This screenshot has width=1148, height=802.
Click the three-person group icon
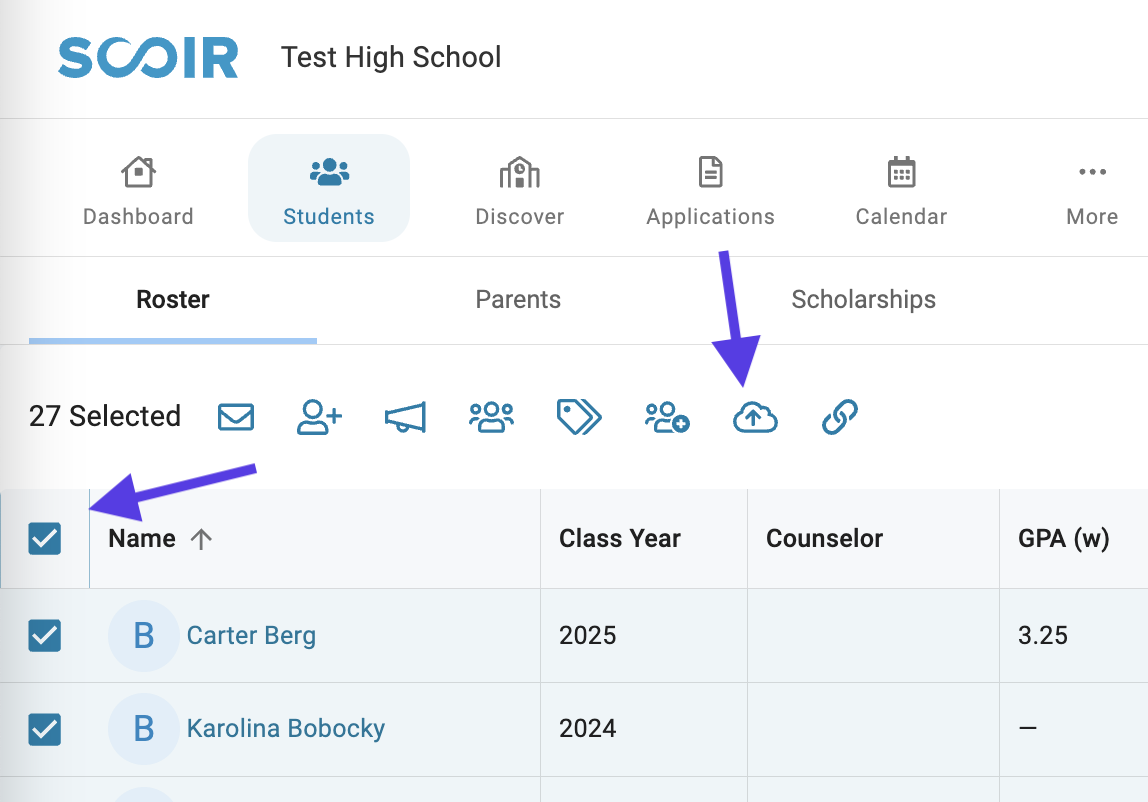point(491,417)
